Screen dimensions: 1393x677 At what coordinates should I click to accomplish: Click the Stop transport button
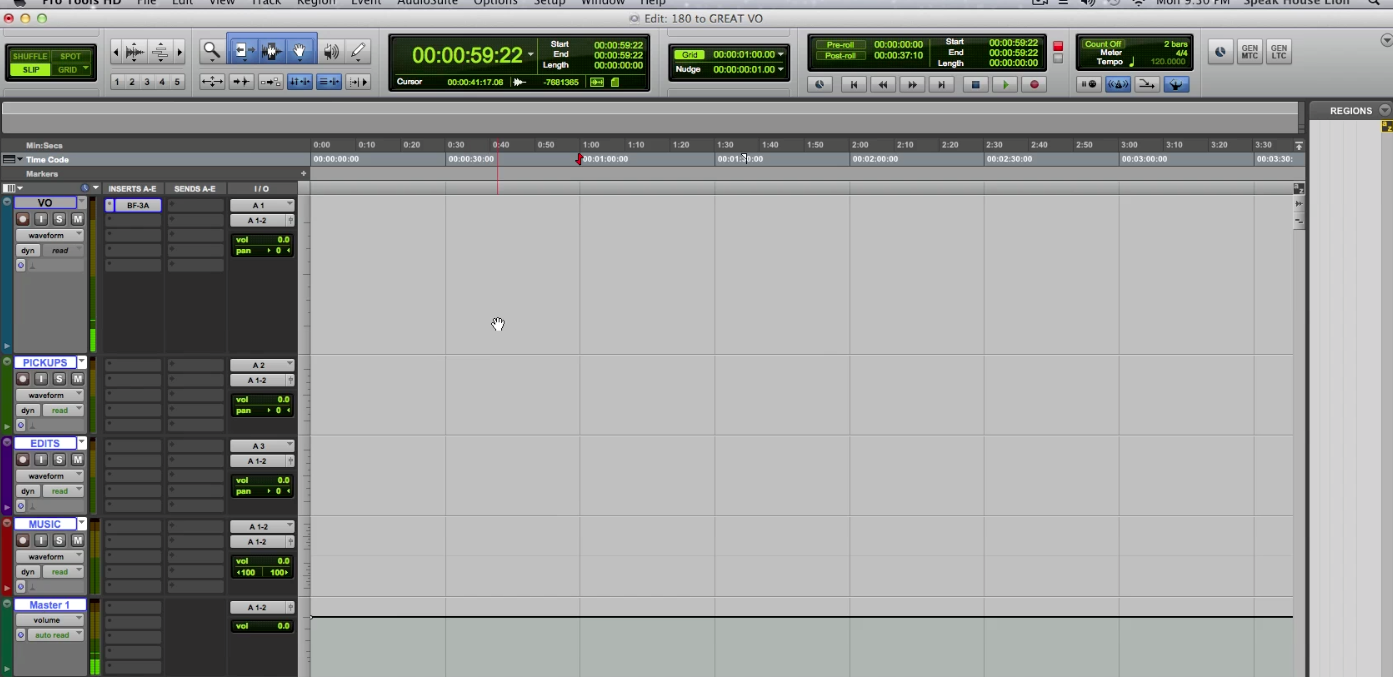coord(976,85)
